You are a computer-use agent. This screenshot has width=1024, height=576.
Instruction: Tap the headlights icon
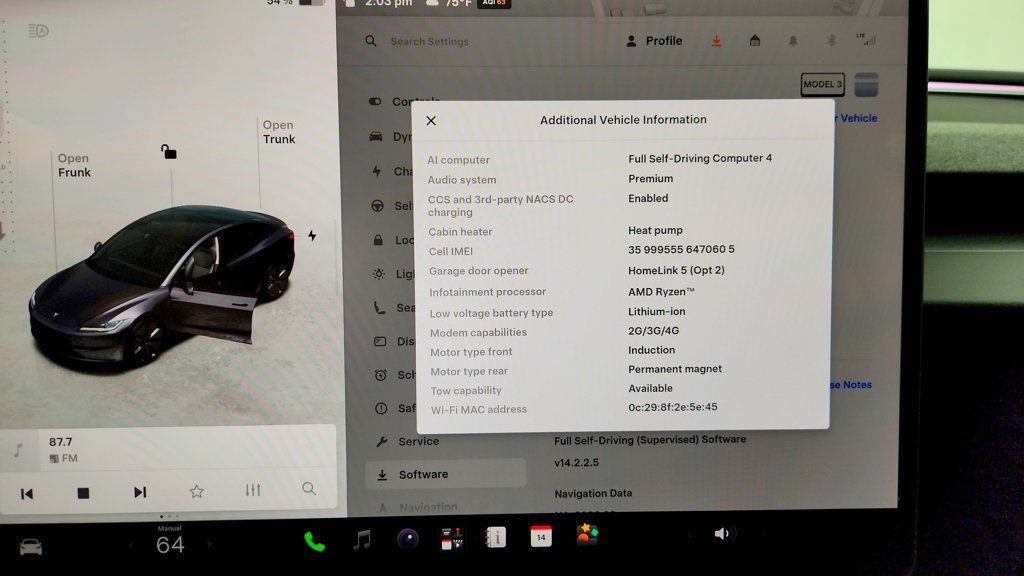pyautogui.click(x=38, y=31)
